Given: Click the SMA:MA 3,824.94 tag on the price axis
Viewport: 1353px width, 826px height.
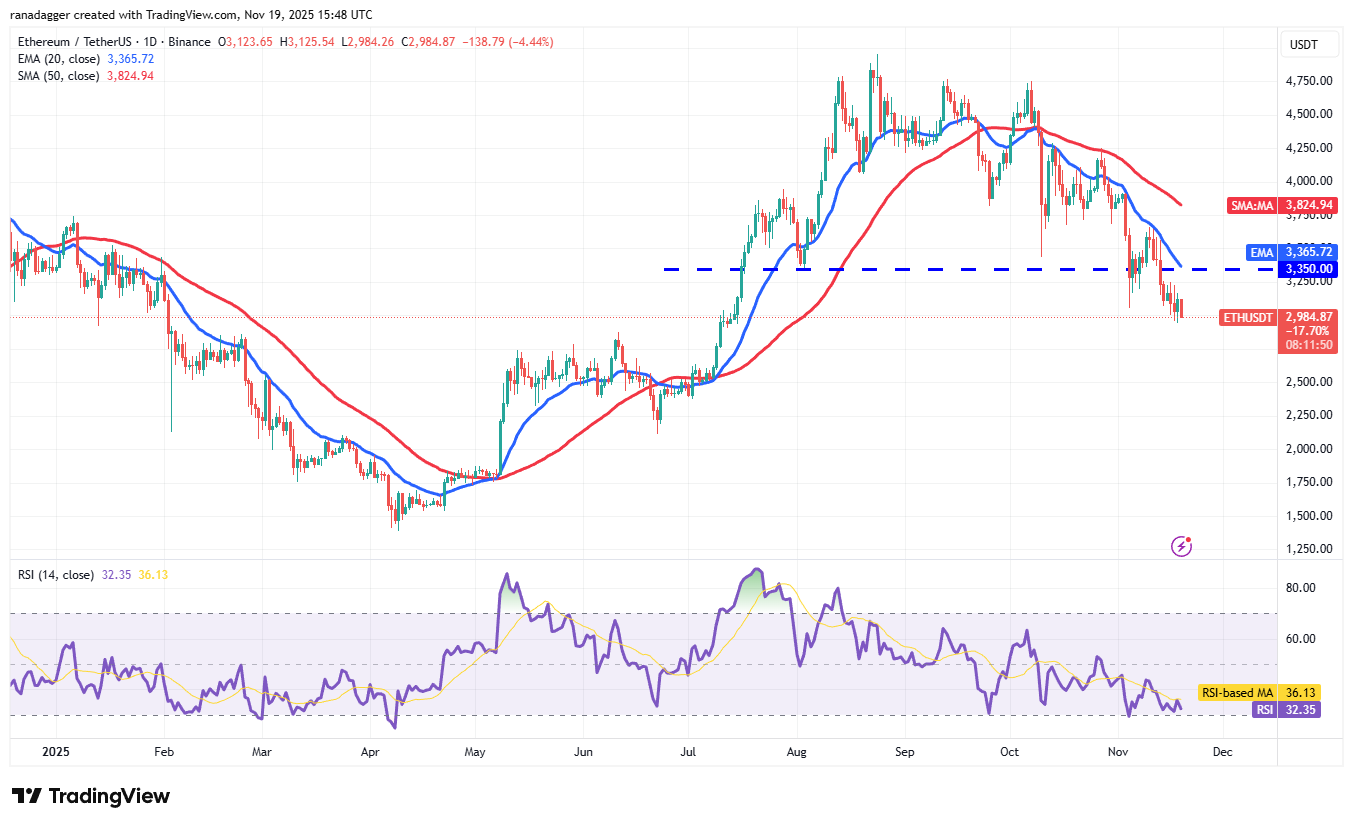Looking at the screenshot, I should [x=1281, y=205].
